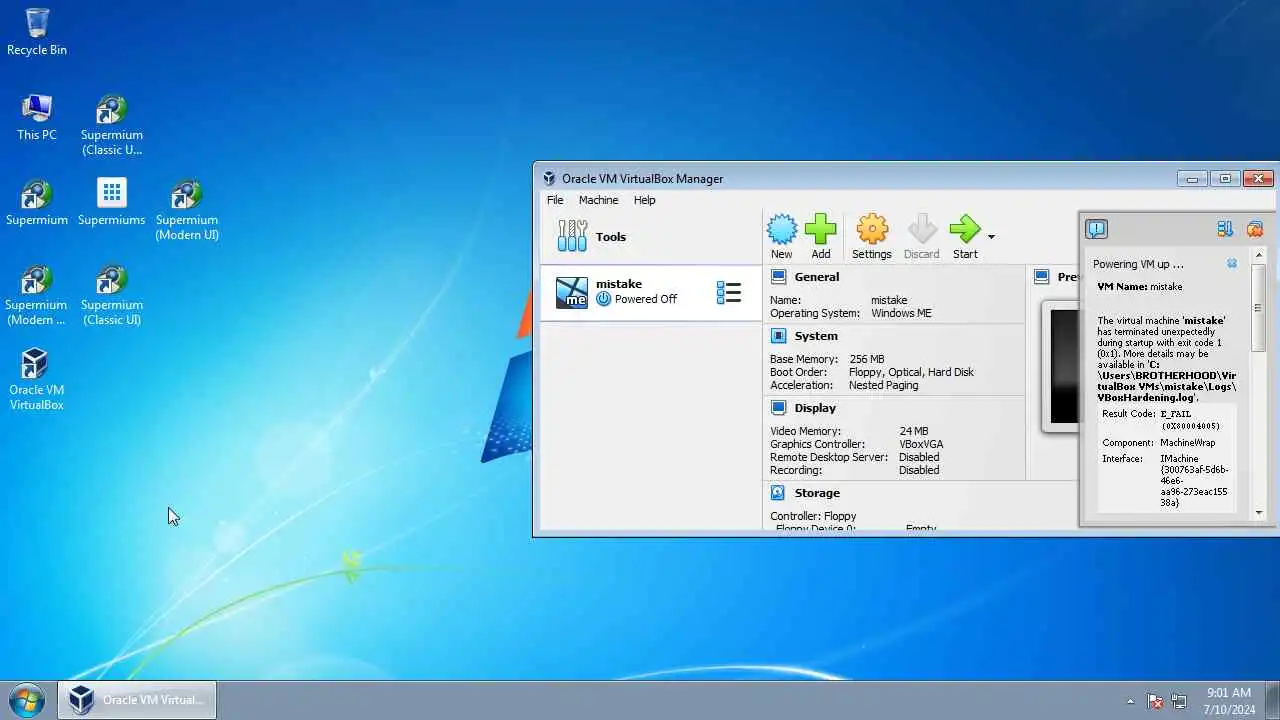Click the Discard toolbar icon
This screenshot has width=1280, height=720.
(x=922, y=237)
